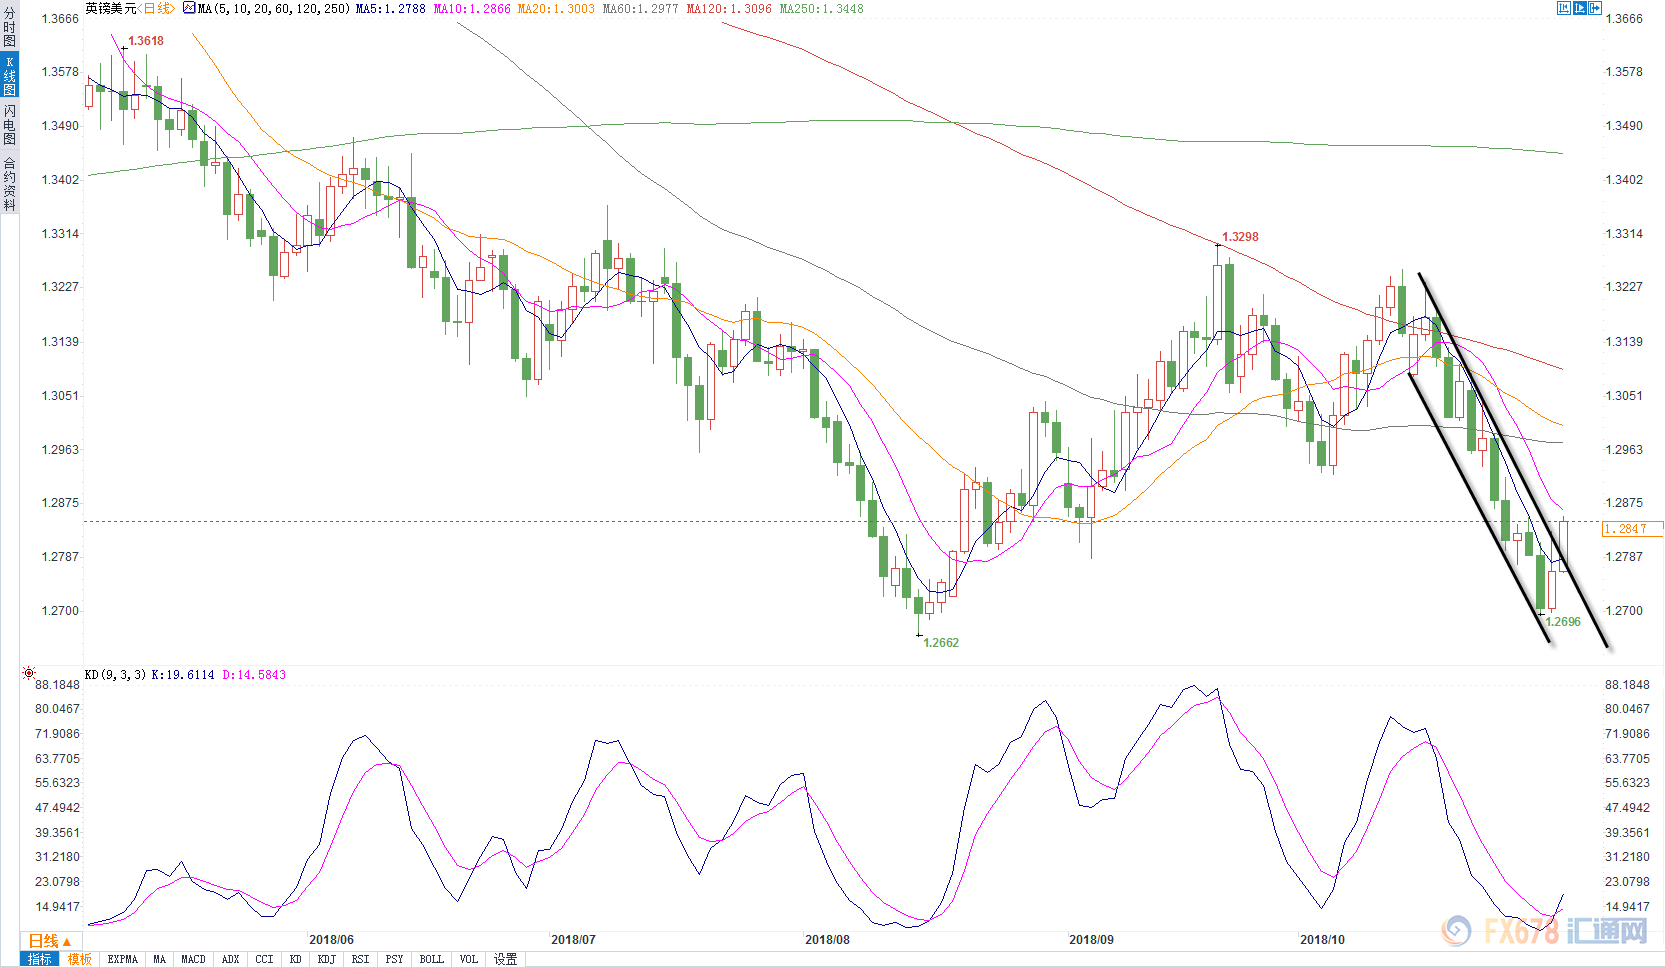Apply the RSI indicator
Screen dimensions: 1665x967
360,959
